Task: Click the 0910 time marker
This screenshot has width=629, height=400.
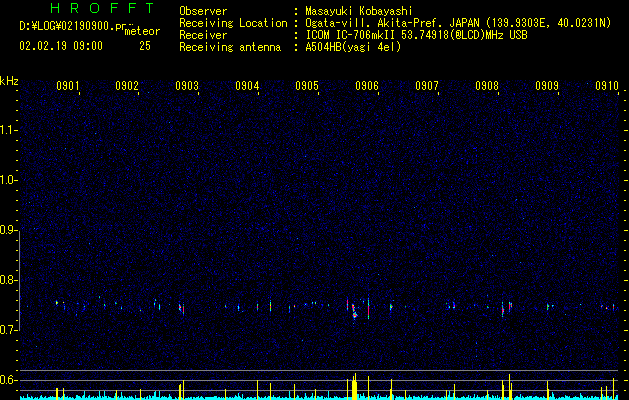Action: coord(607,86)
